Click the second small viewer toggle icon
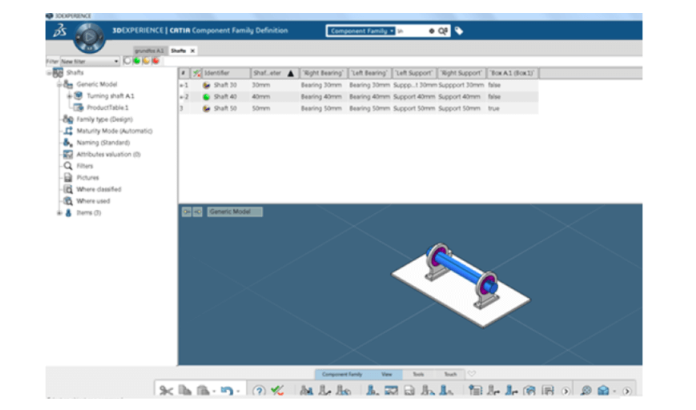The height and width of the screenshot is (410, 696). click(198, 212)
